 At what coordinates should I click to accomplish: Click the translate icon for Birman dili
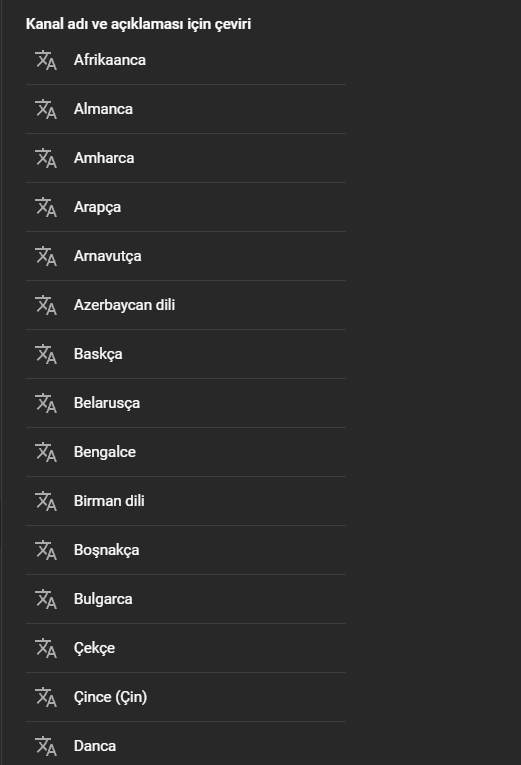tap(46, 501)
